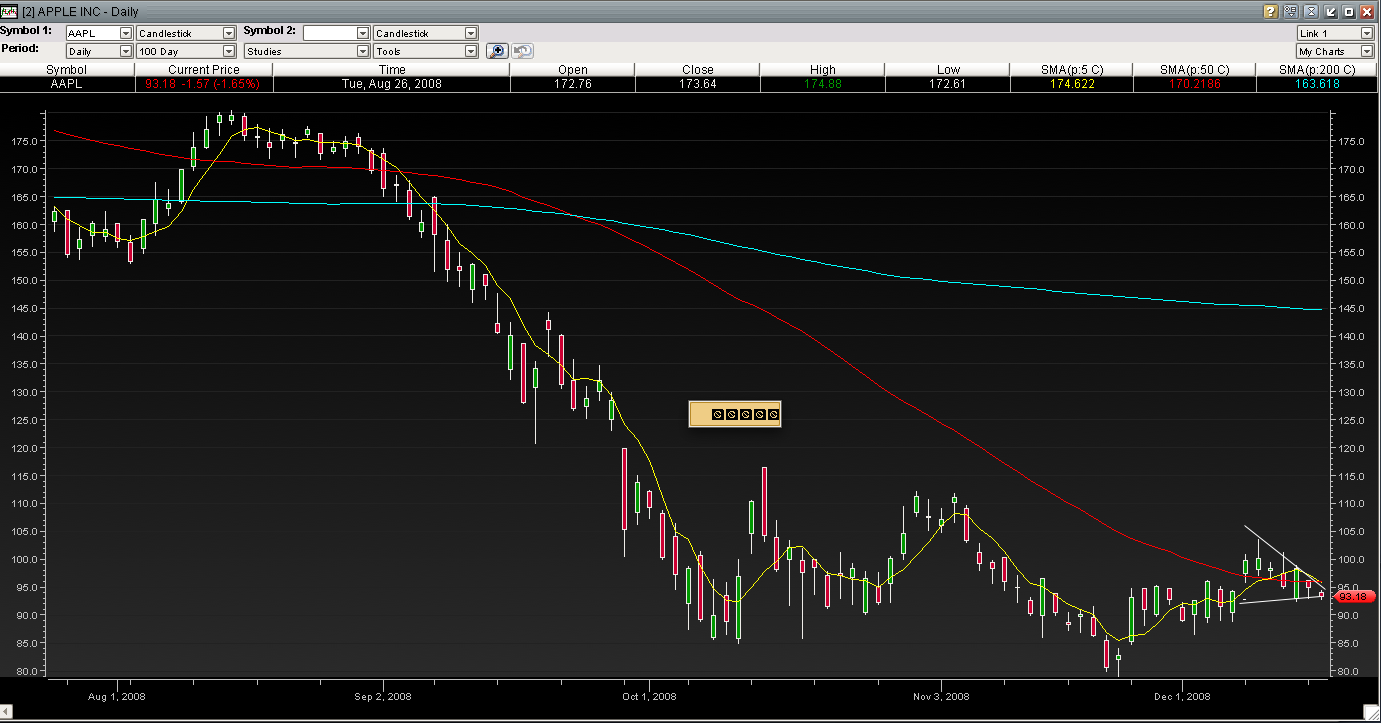Expand the Daily period dropdown
The width and height of the screenshot is (1381, 723).
coord(125,51)
